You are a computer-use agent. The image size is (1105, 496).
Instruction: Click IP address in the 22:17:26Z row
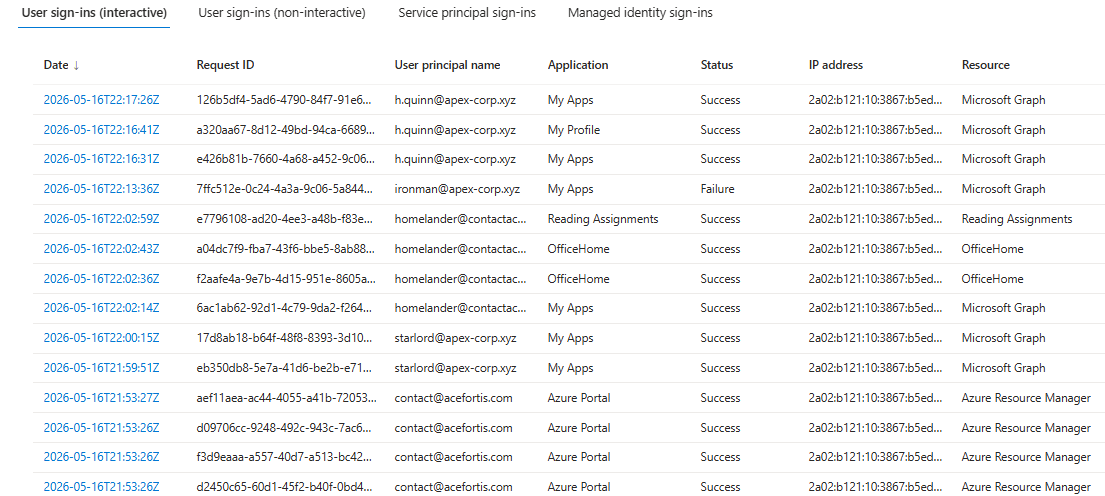pyautogui.click(x=873, y=100)
